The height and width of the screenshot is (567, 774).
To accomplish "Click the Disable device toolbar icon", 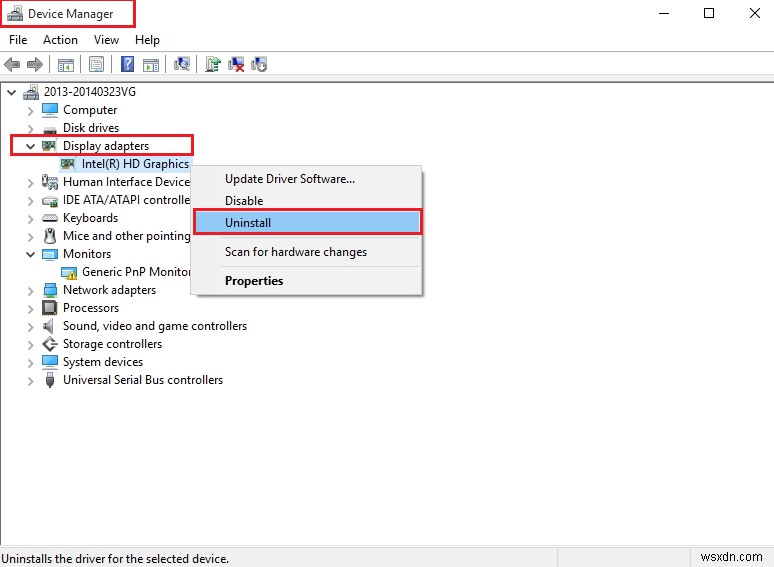I will coord(259,64).
